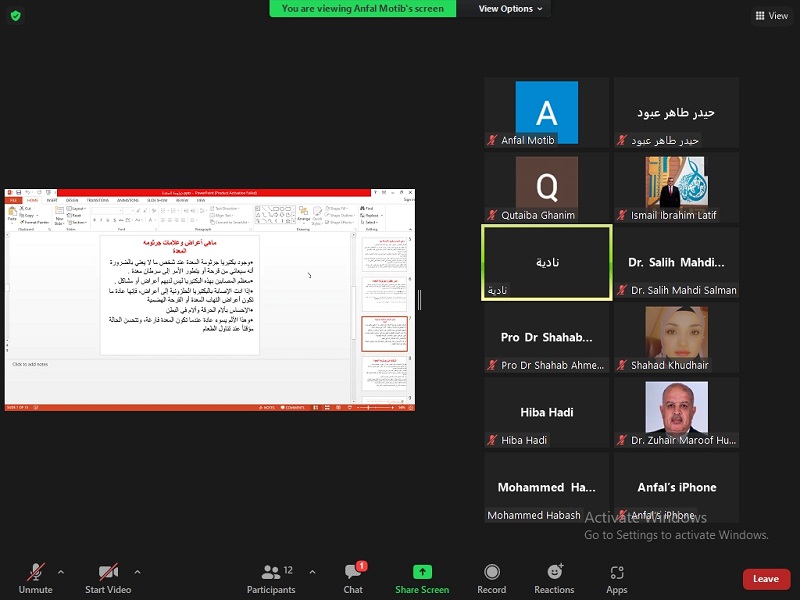Switch to the TRANSITIONS tab
800x600 pixels.
click(x=98, y=200)
